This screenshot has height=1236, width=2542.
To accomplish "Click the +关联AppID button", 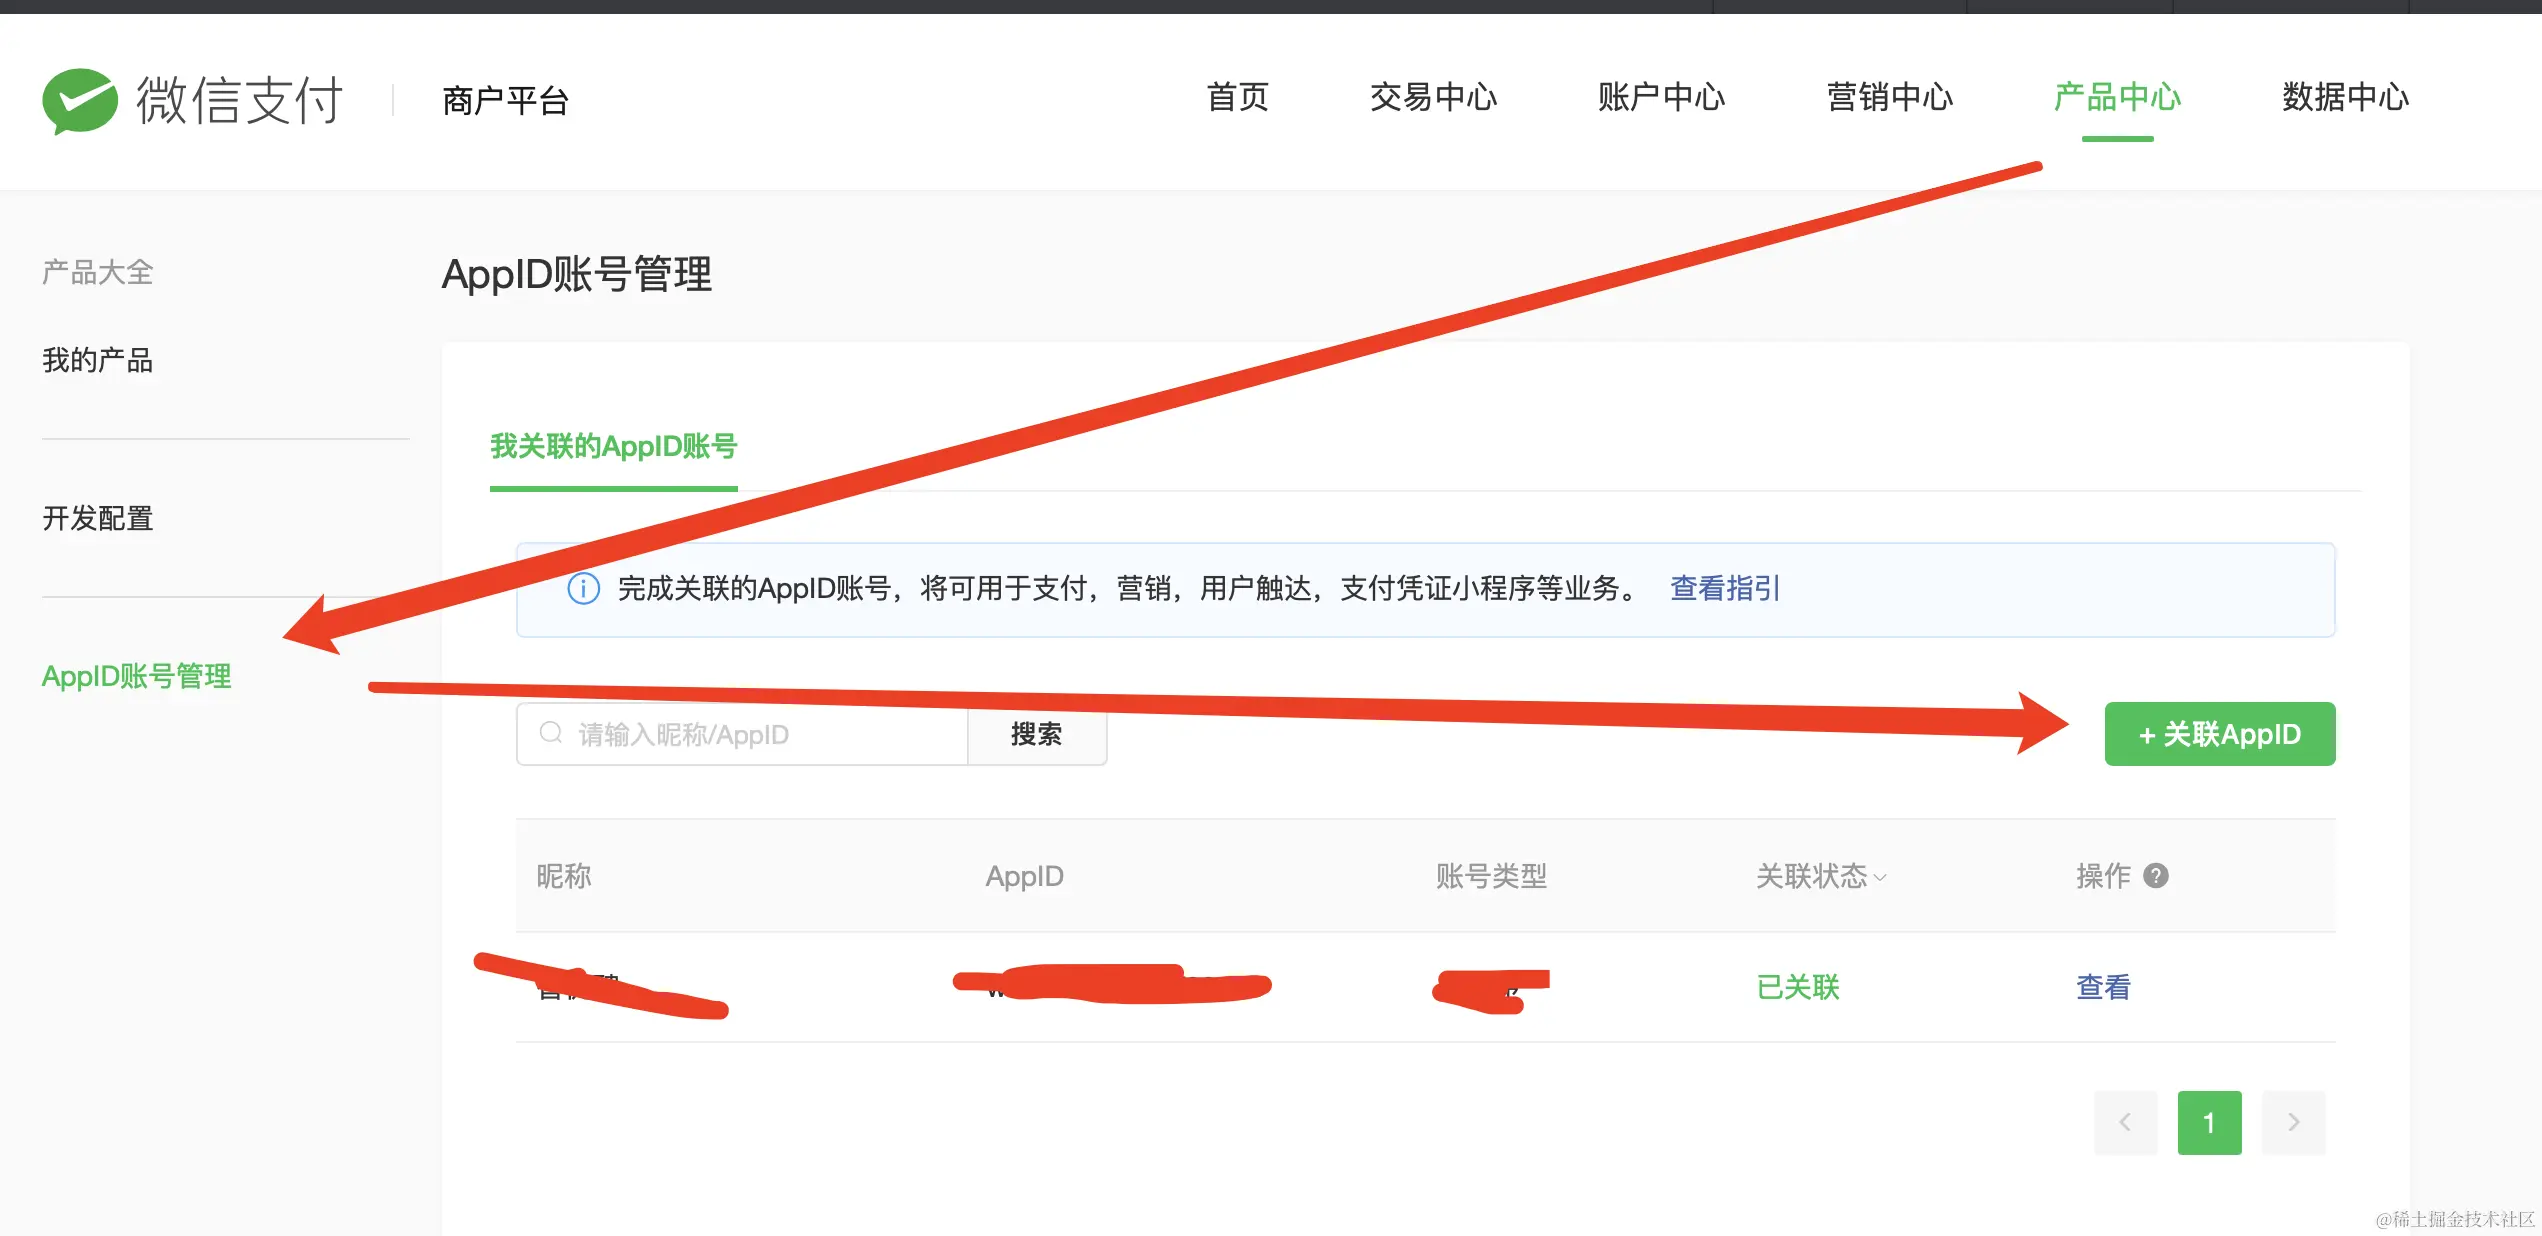I will [2220, 734].
